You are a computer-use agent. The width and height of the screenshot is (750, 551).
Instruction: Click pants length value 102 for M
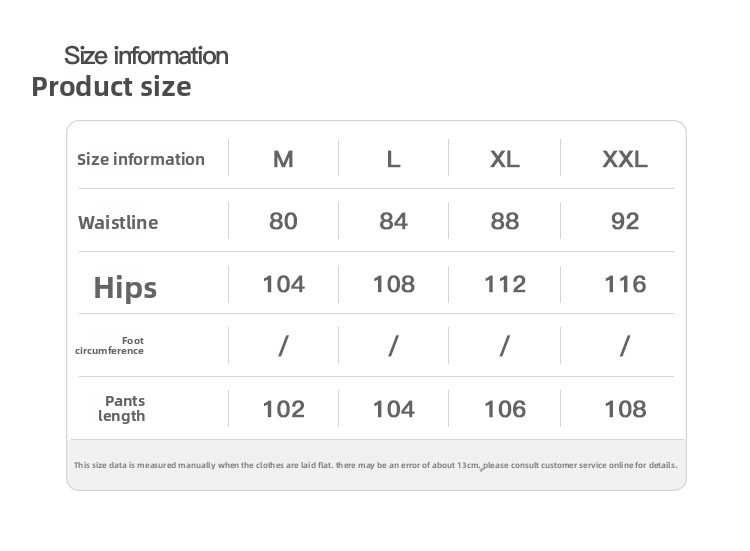[x=283, y=409]
